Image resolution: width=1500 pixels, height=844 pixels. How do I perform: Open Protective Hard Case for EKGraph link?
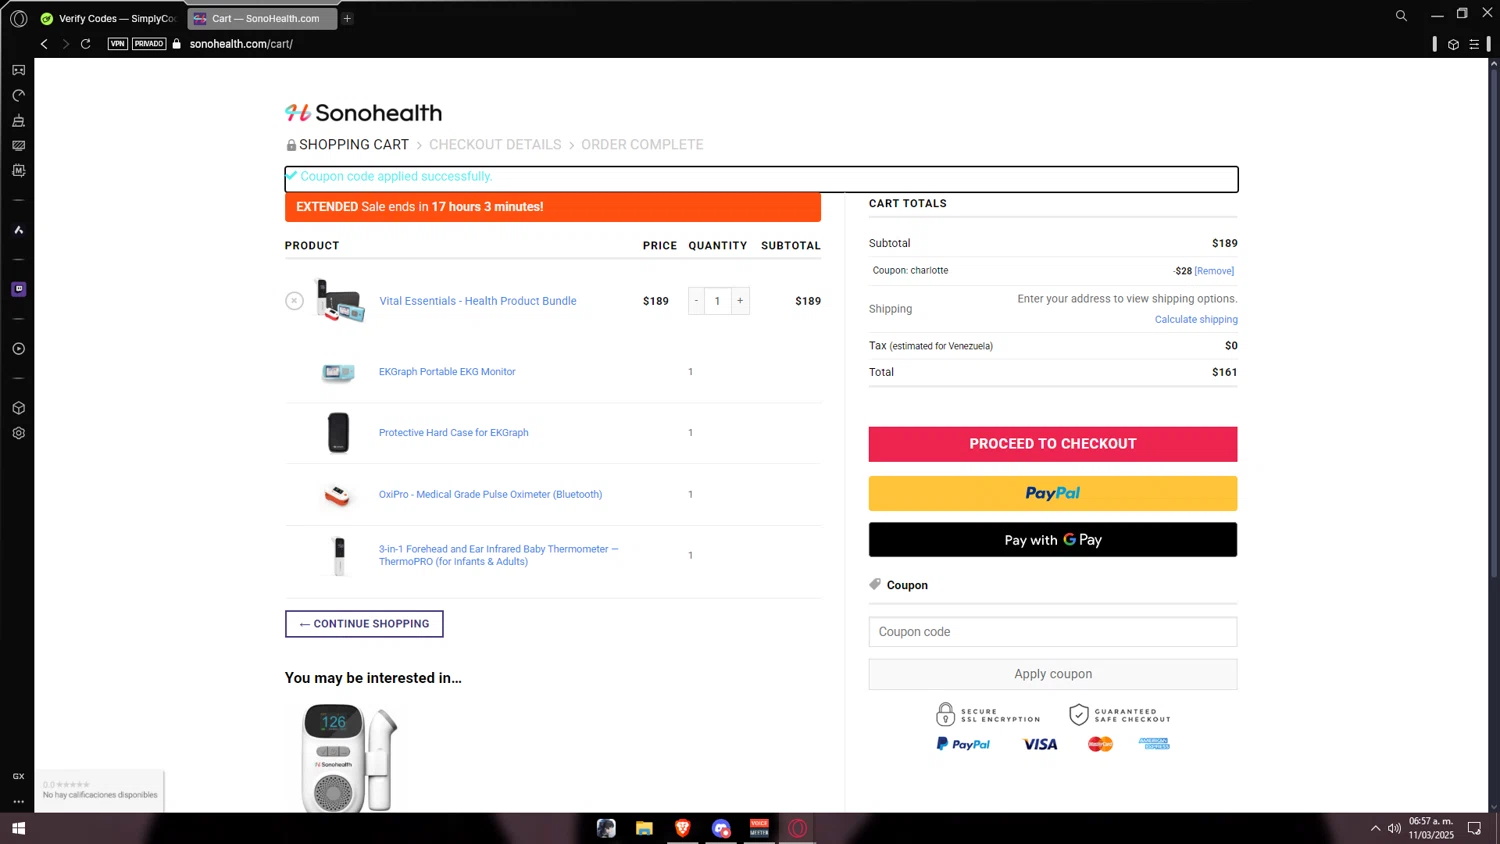(454, 433)
